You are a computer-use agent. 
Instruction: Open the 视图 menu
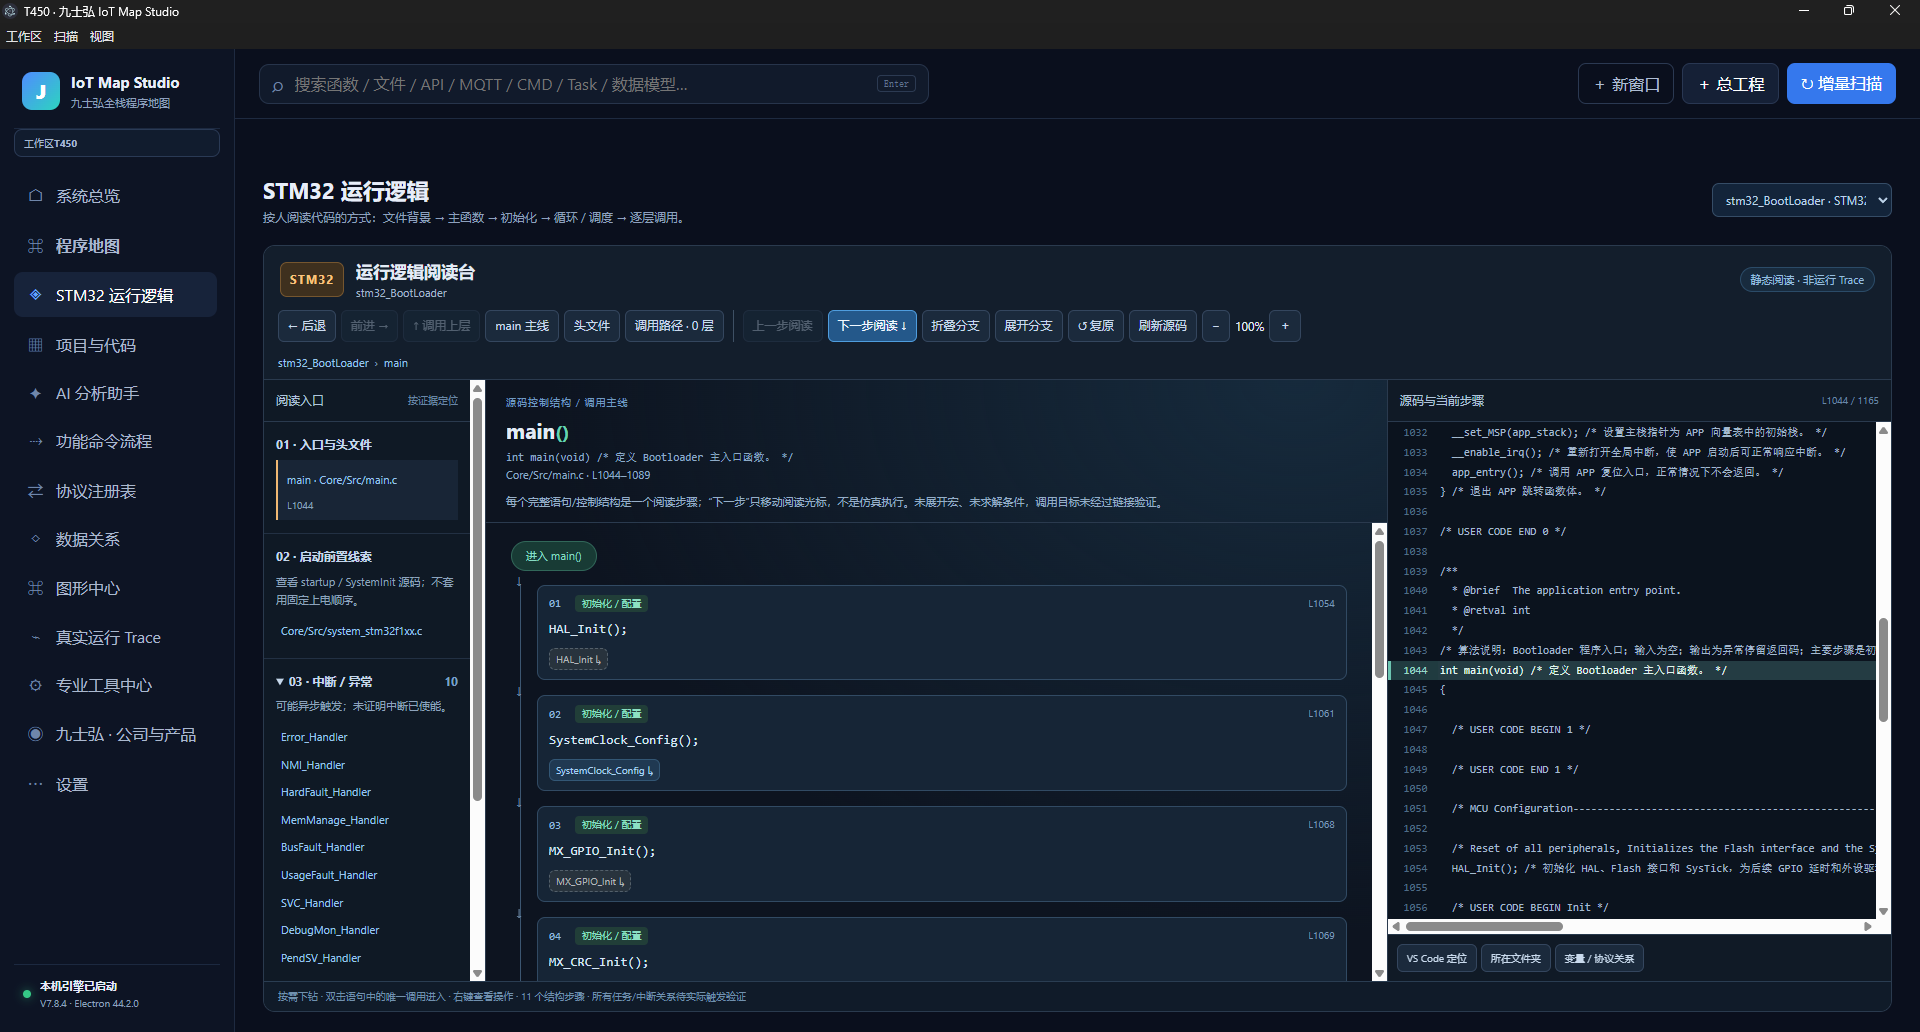[x=102, y=36]
